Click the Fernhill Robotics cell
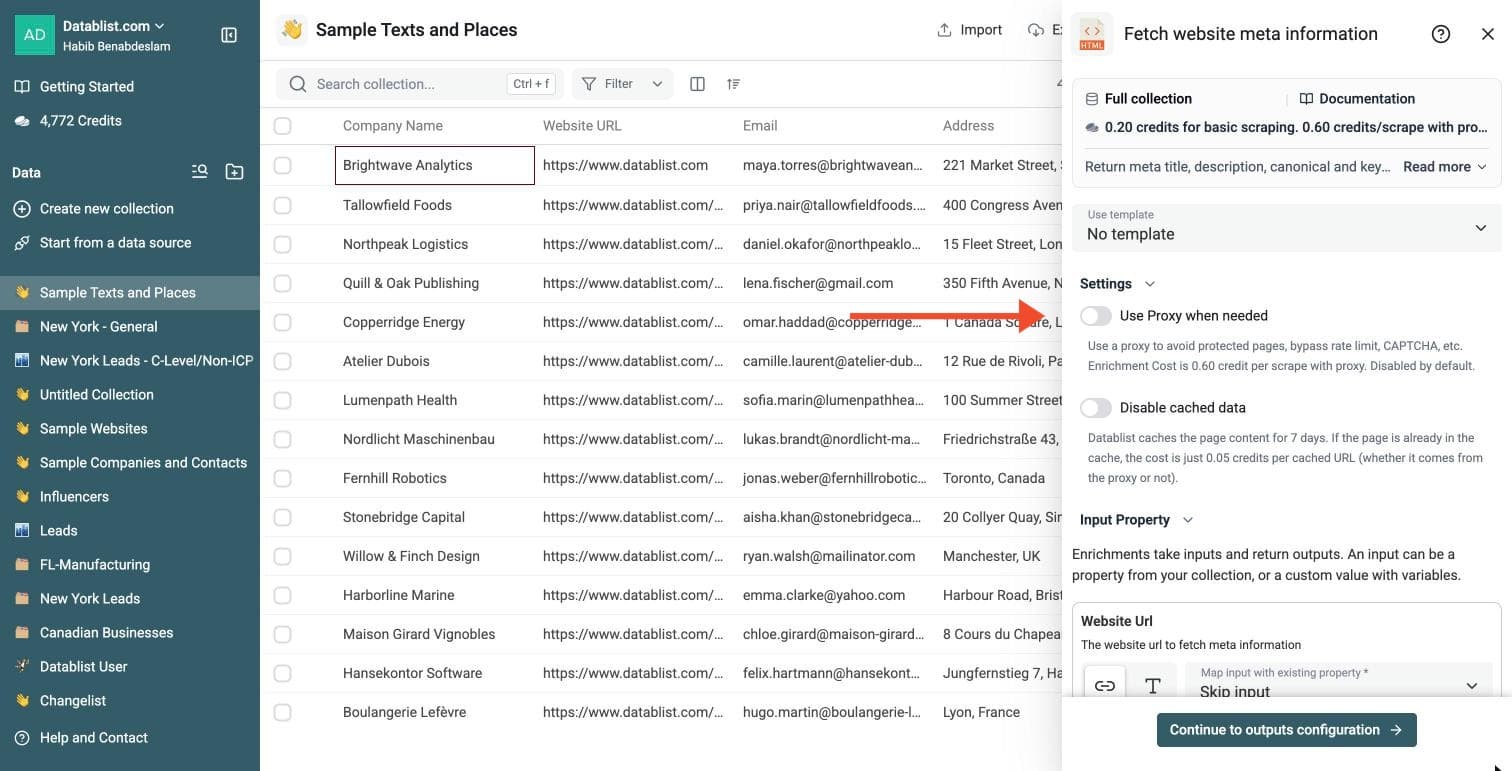1512x771 pixels. coord(435,478)
